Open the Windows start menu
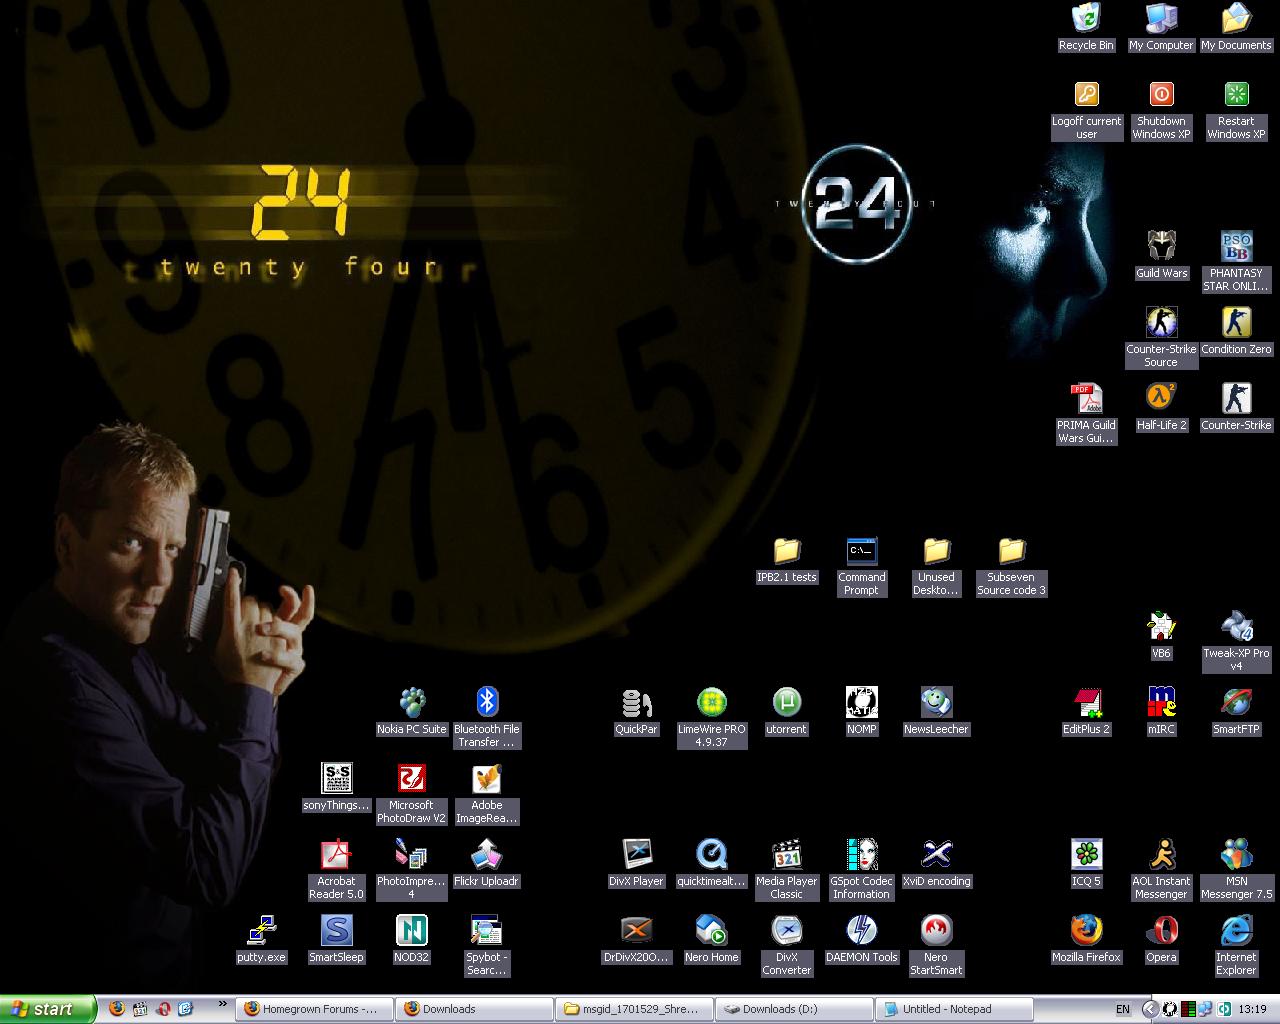Screen dimensions: 1280x1024 coord(48,1009)
